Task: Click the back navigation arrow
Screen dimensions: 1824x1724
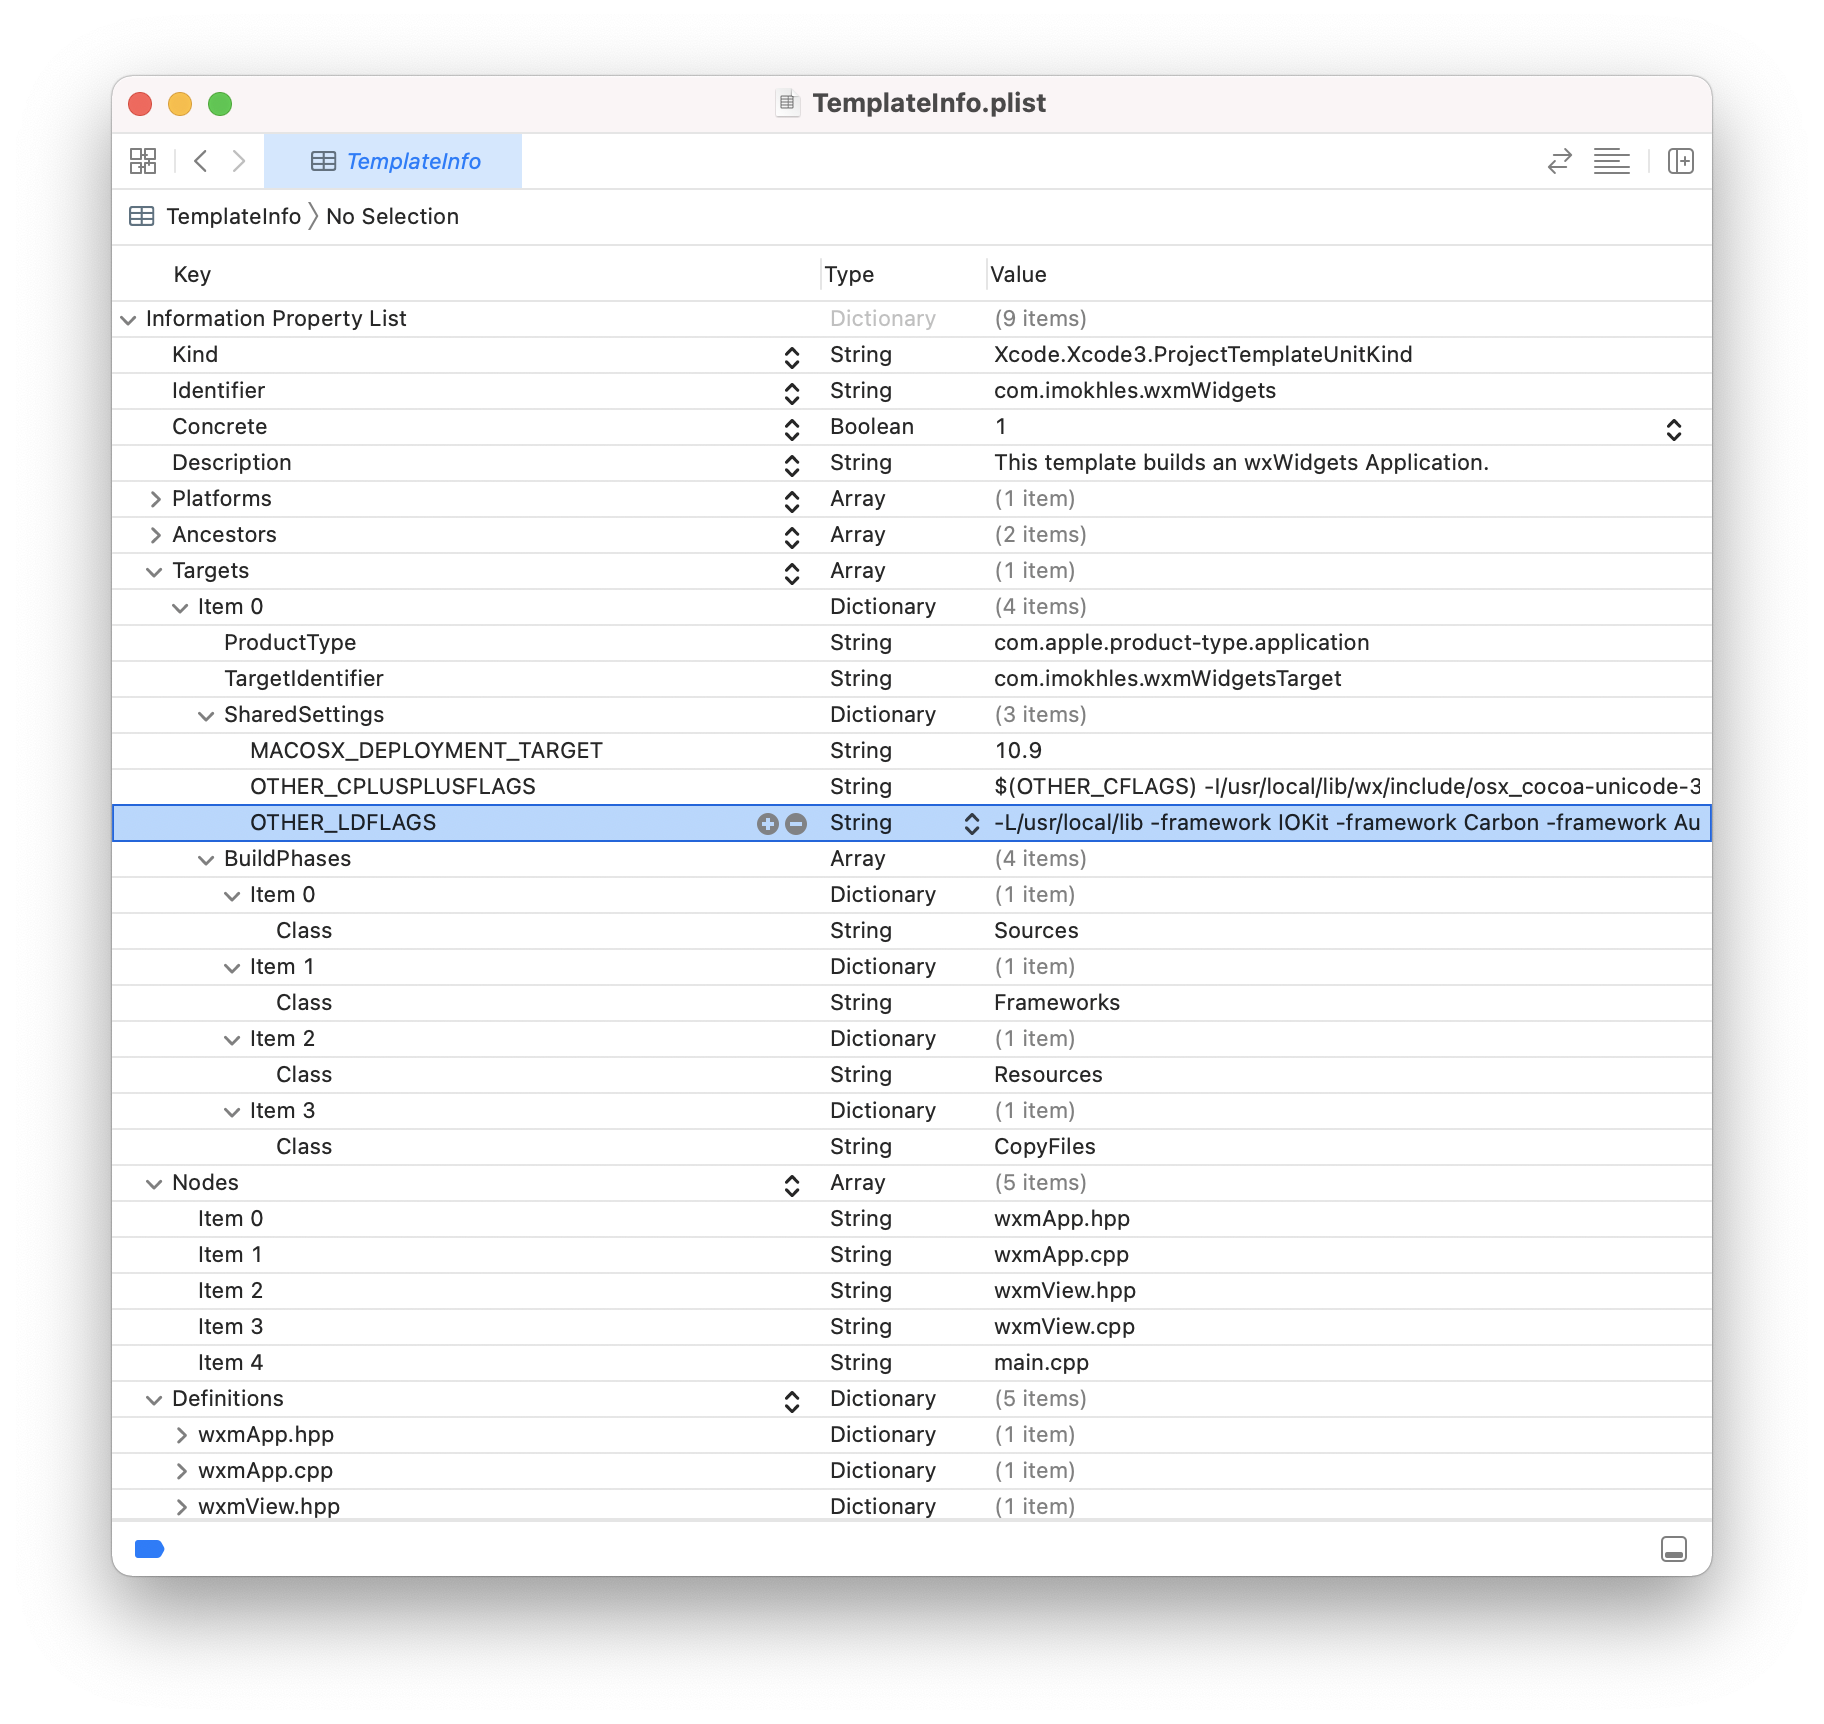Action: tap(201, 160)
